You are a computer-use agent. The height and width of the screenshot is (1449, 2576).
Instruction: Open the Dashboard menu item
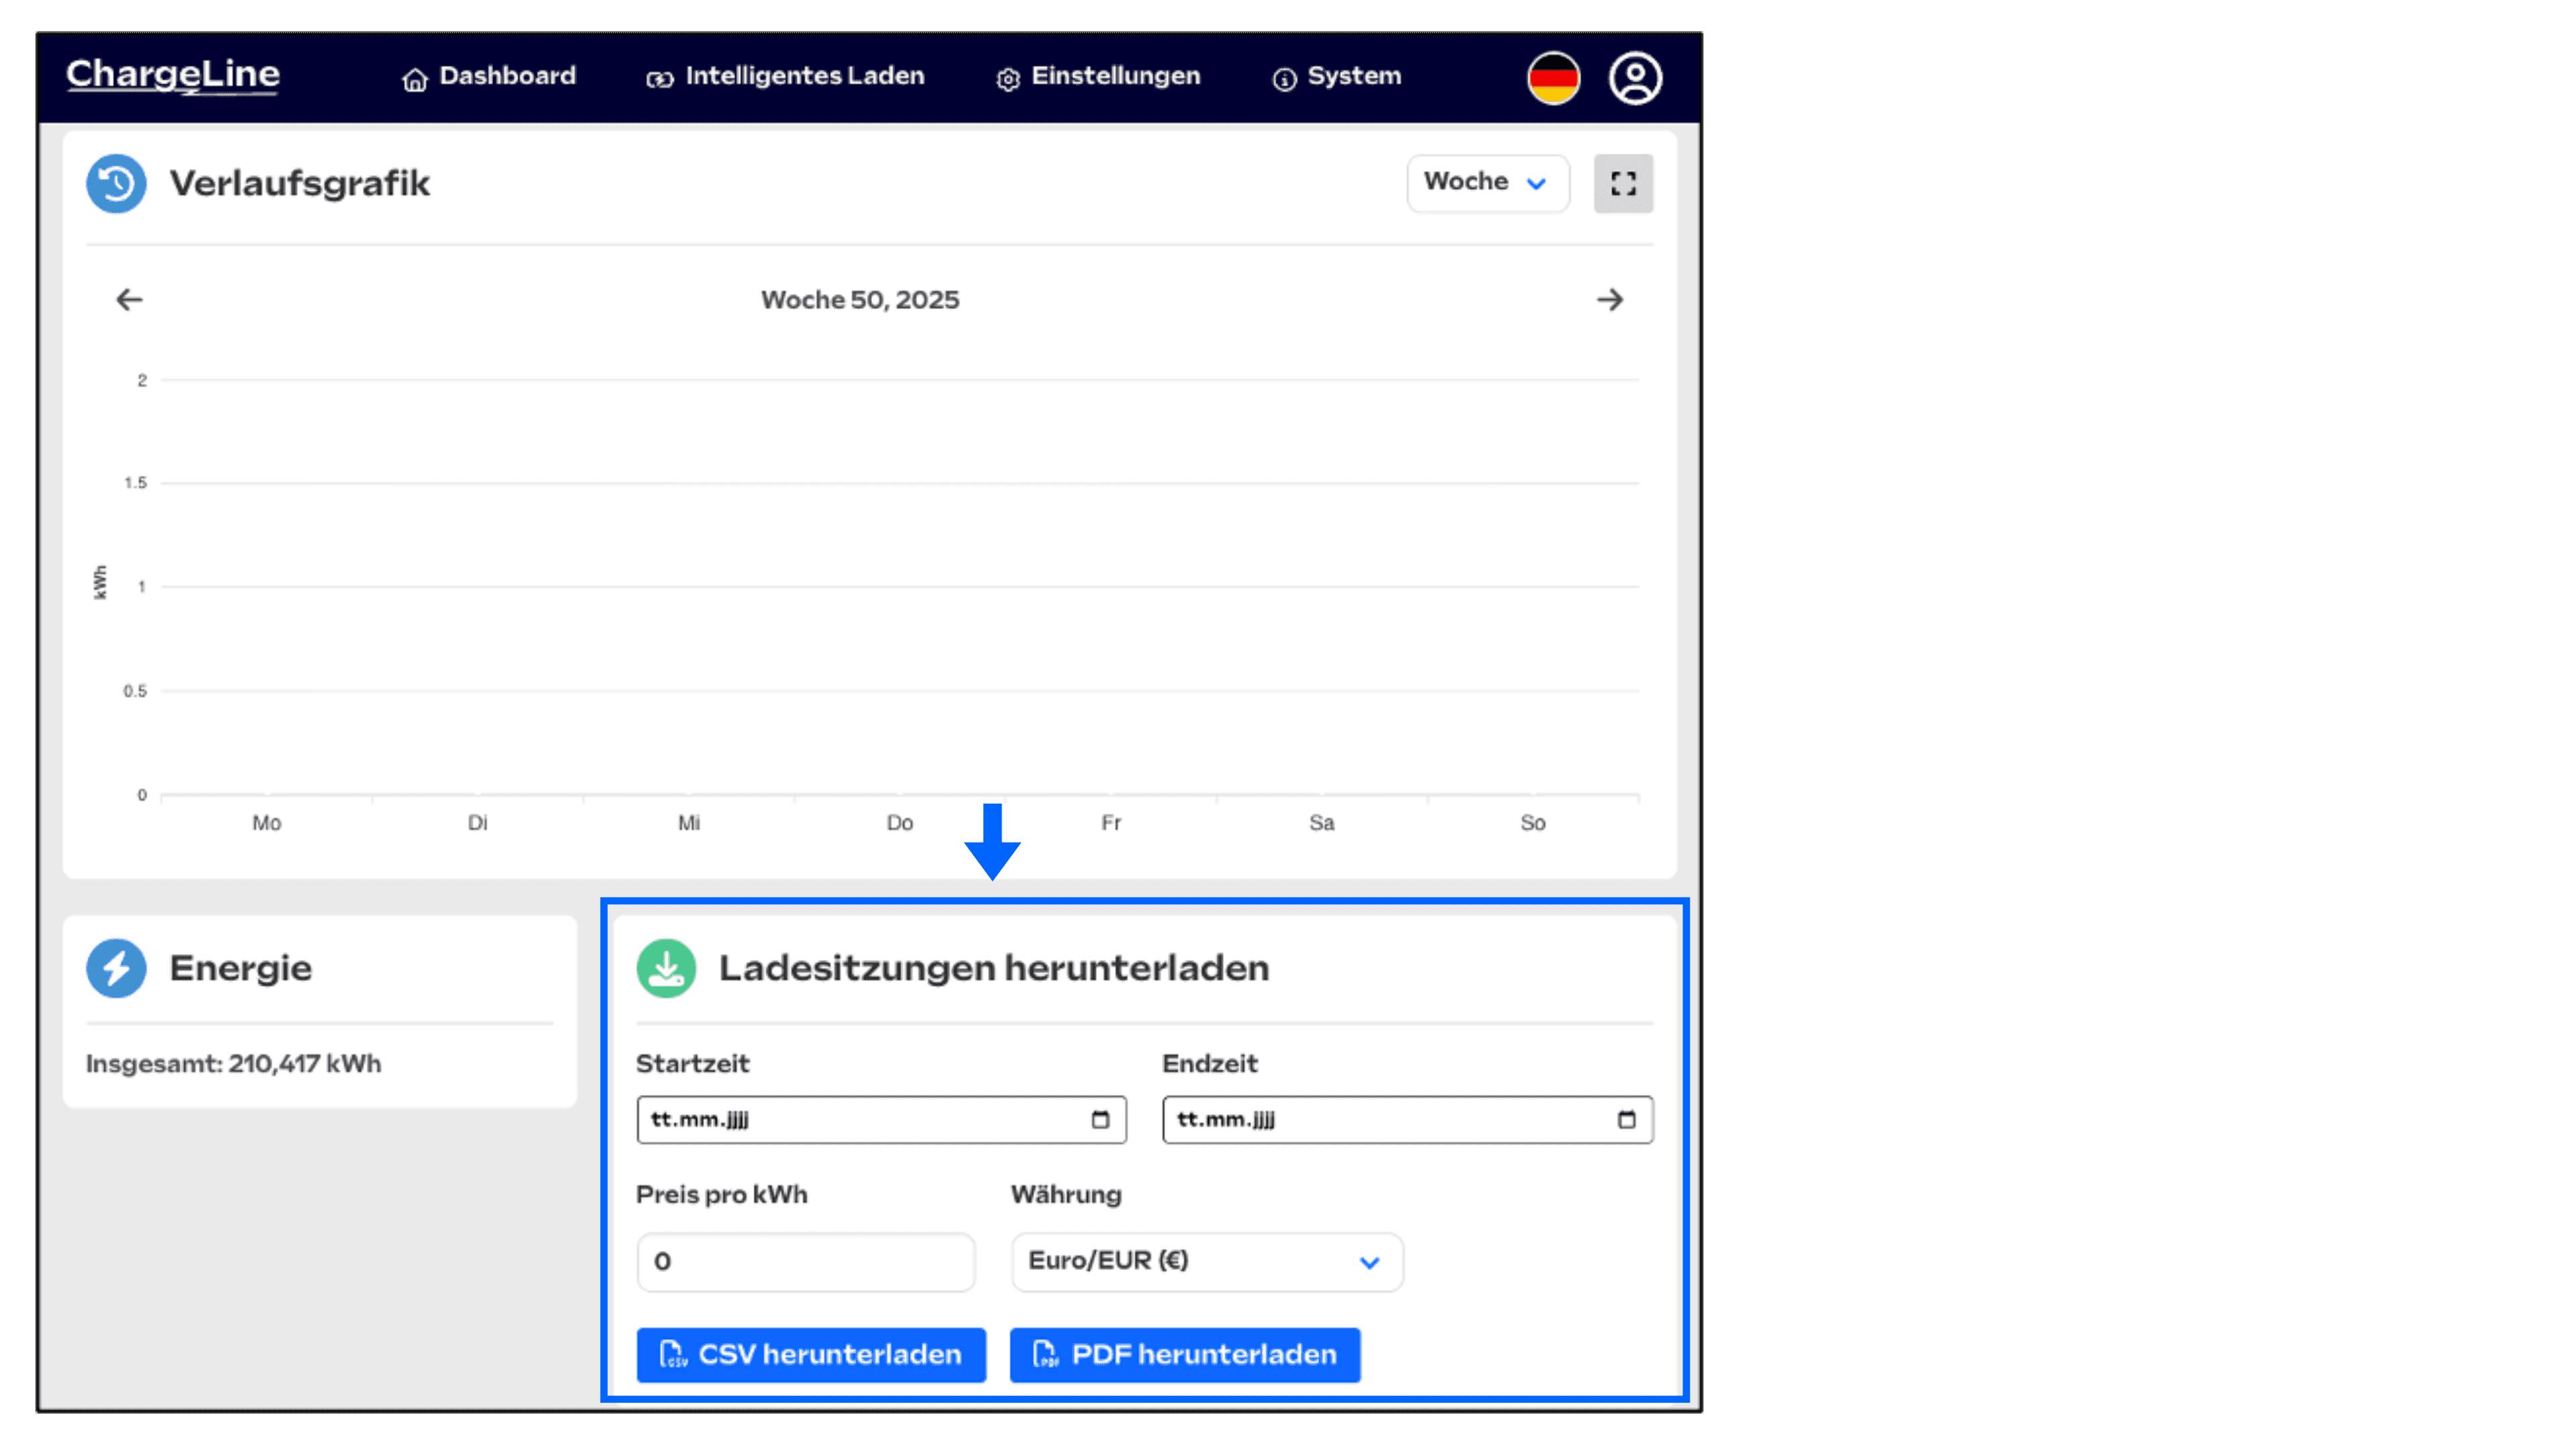tap(488, 76)
